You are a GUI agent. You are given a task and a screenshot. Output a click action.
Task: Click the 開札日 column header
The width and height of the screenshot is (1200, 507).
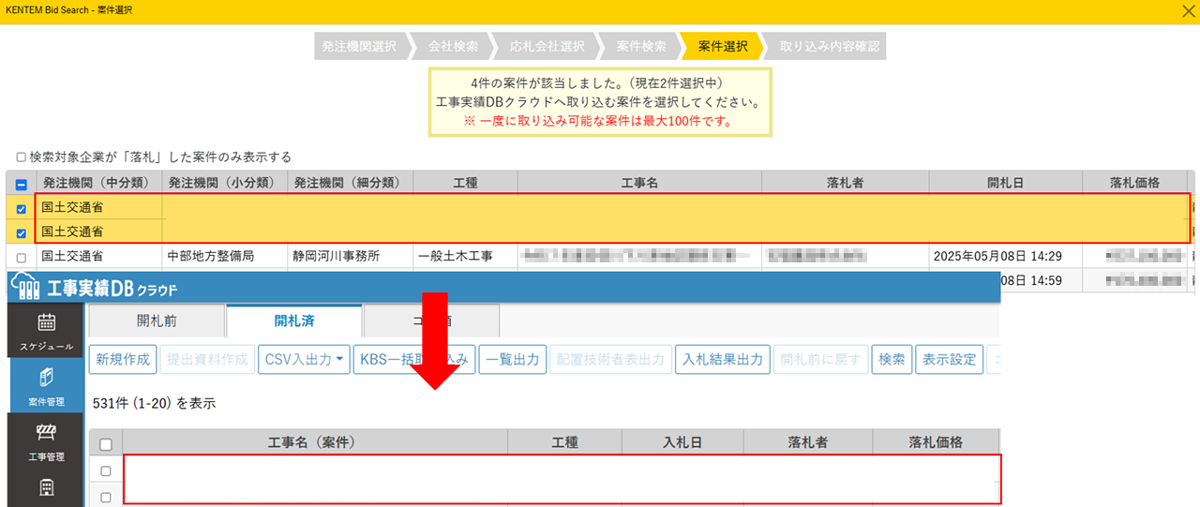[x=1006, y=183]
